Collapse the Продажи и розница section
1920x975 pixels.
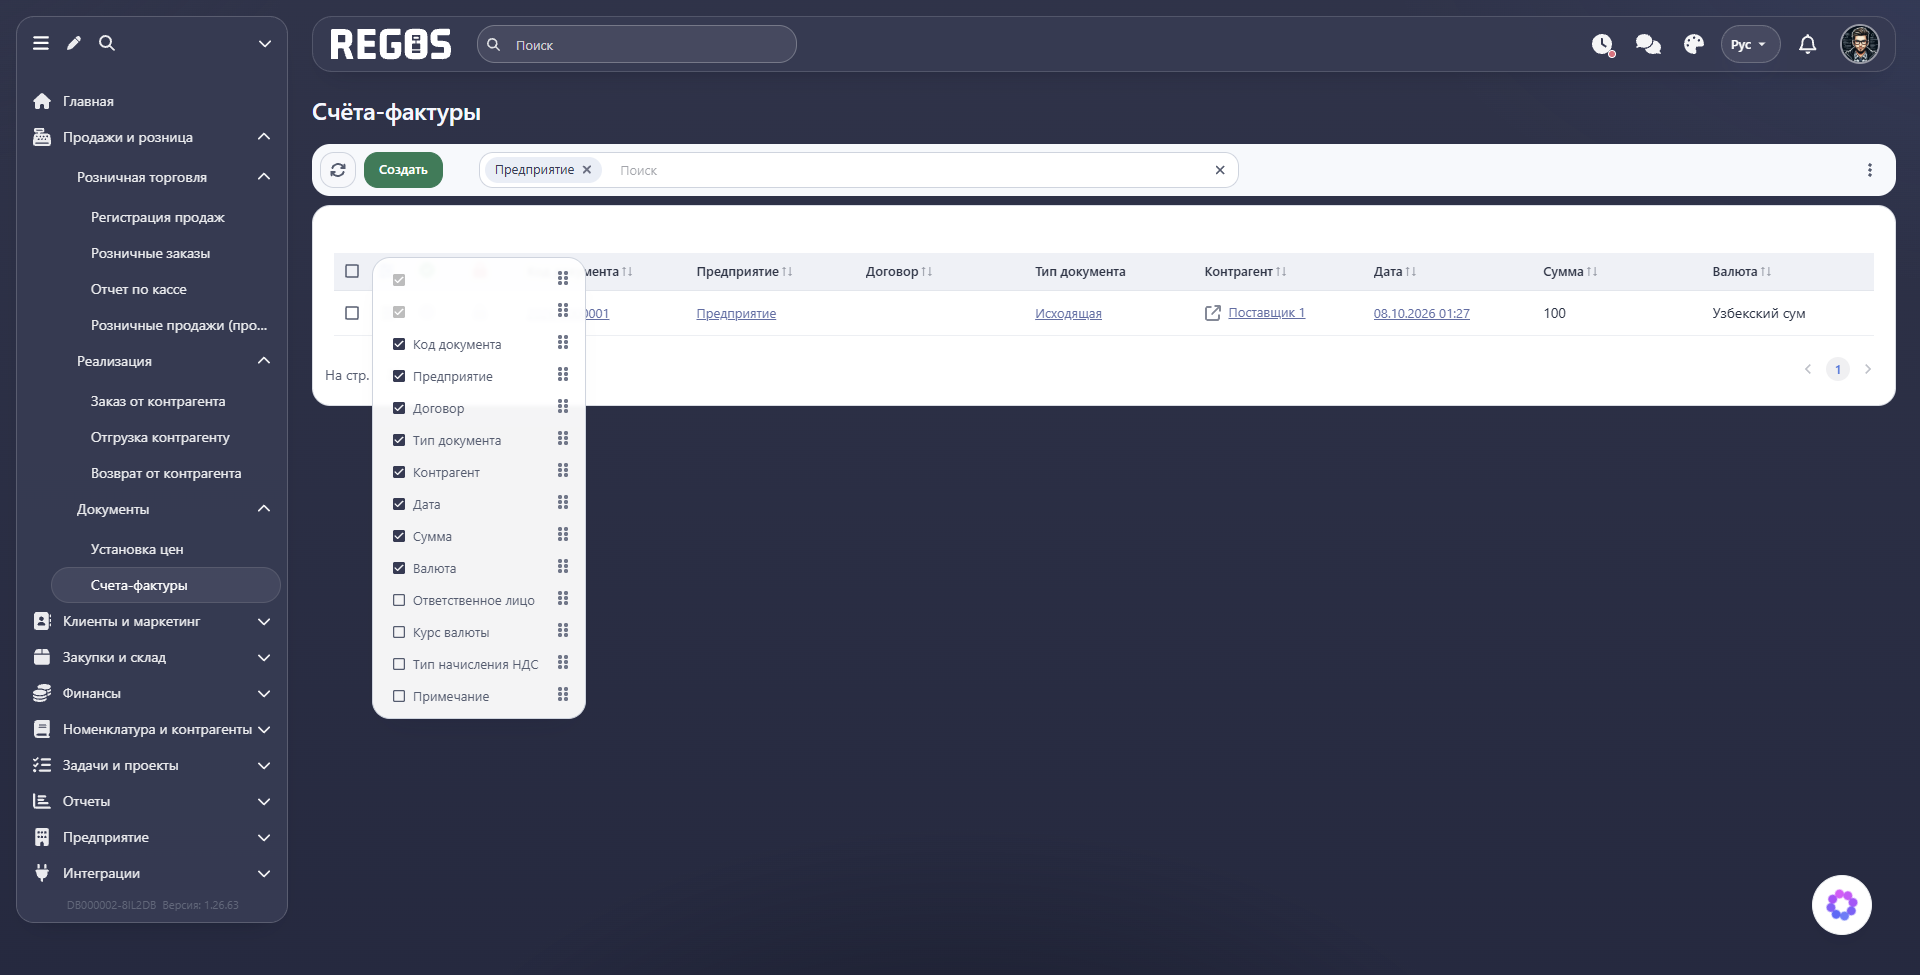click(x=264, y=137)
